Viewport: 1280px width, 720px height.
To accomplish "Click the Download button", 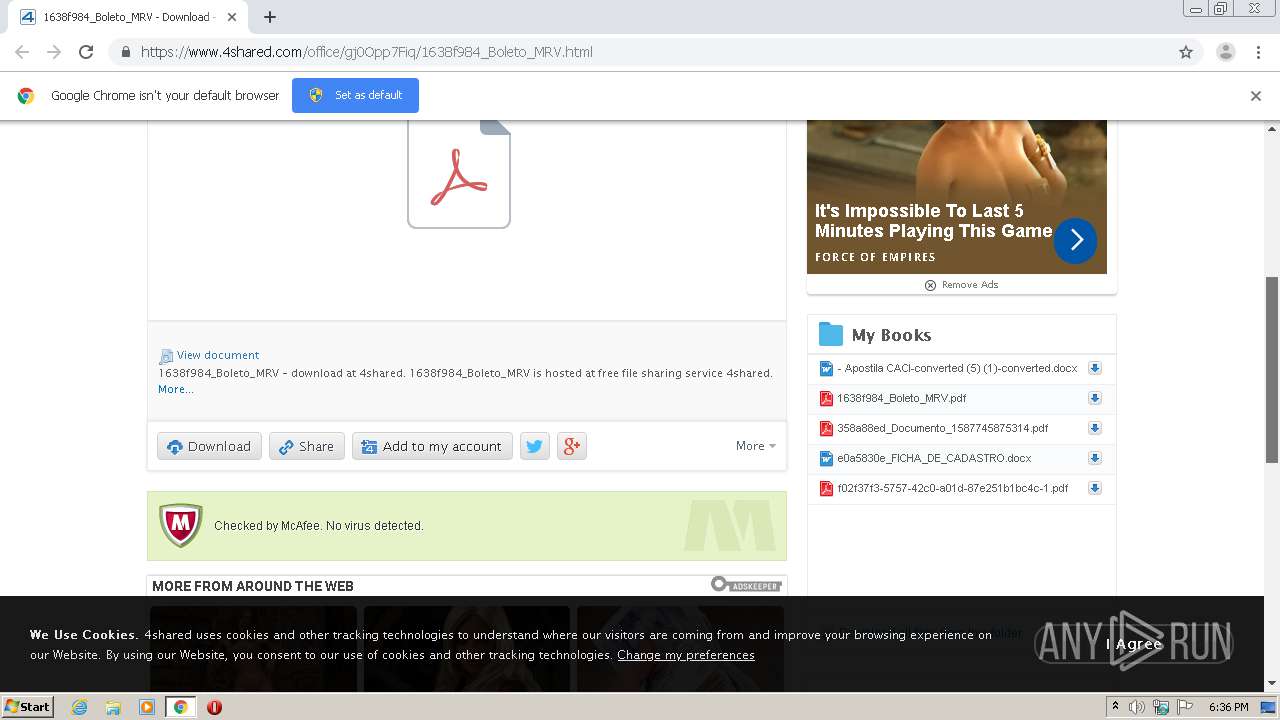I will 209,446.
